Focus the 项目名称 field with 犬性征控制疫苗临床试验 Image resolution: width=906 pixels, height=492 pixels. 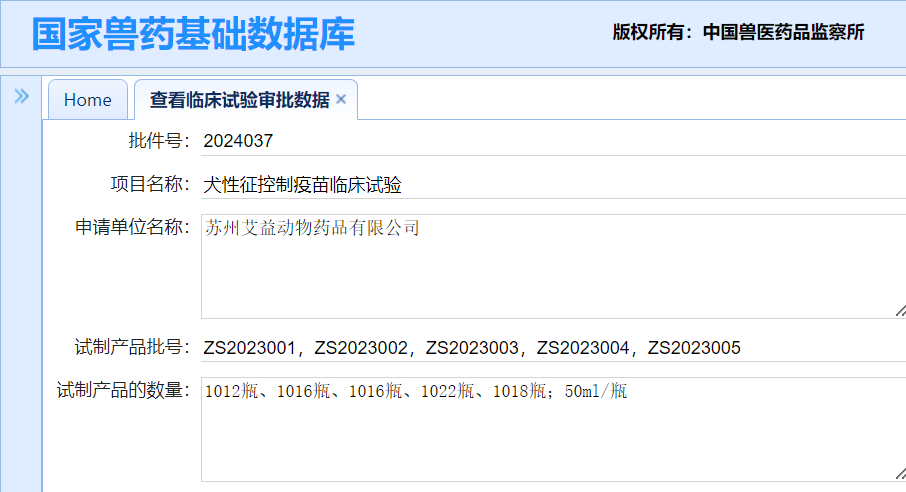coord(554,185)
